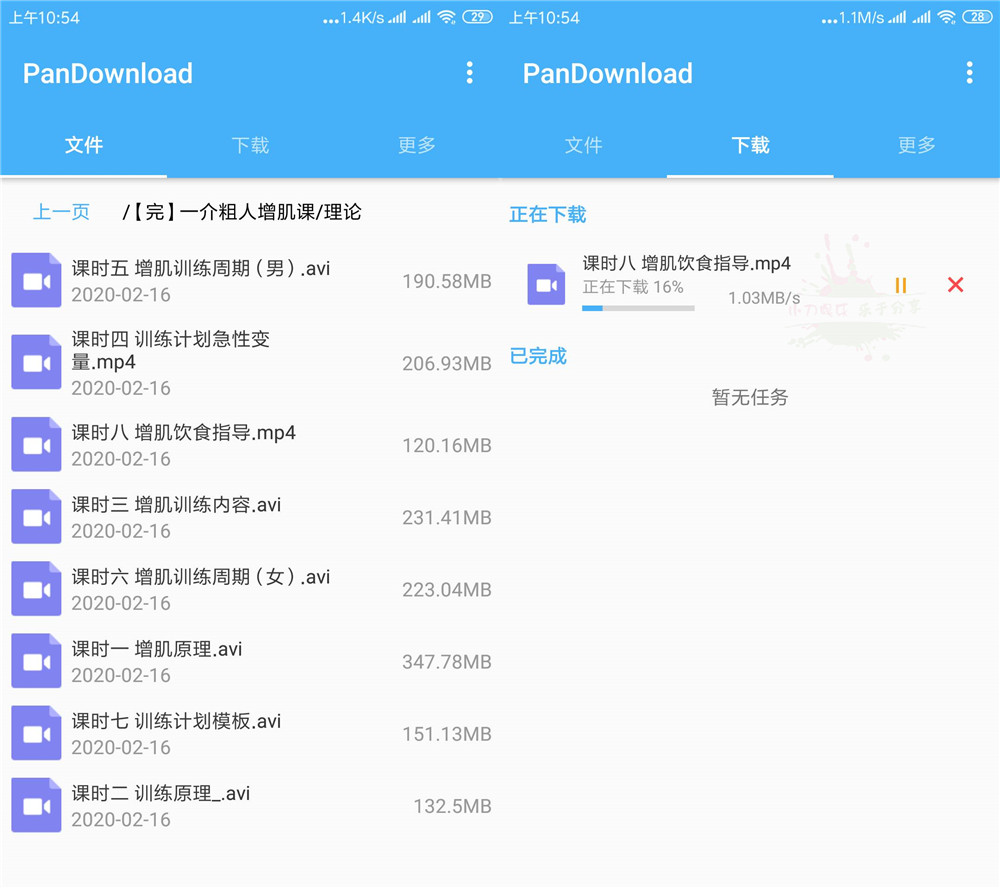This screenshot has width=1000, height=888.
Task: Switch to 下载 tab on left screen
Action: coord(250,145)
